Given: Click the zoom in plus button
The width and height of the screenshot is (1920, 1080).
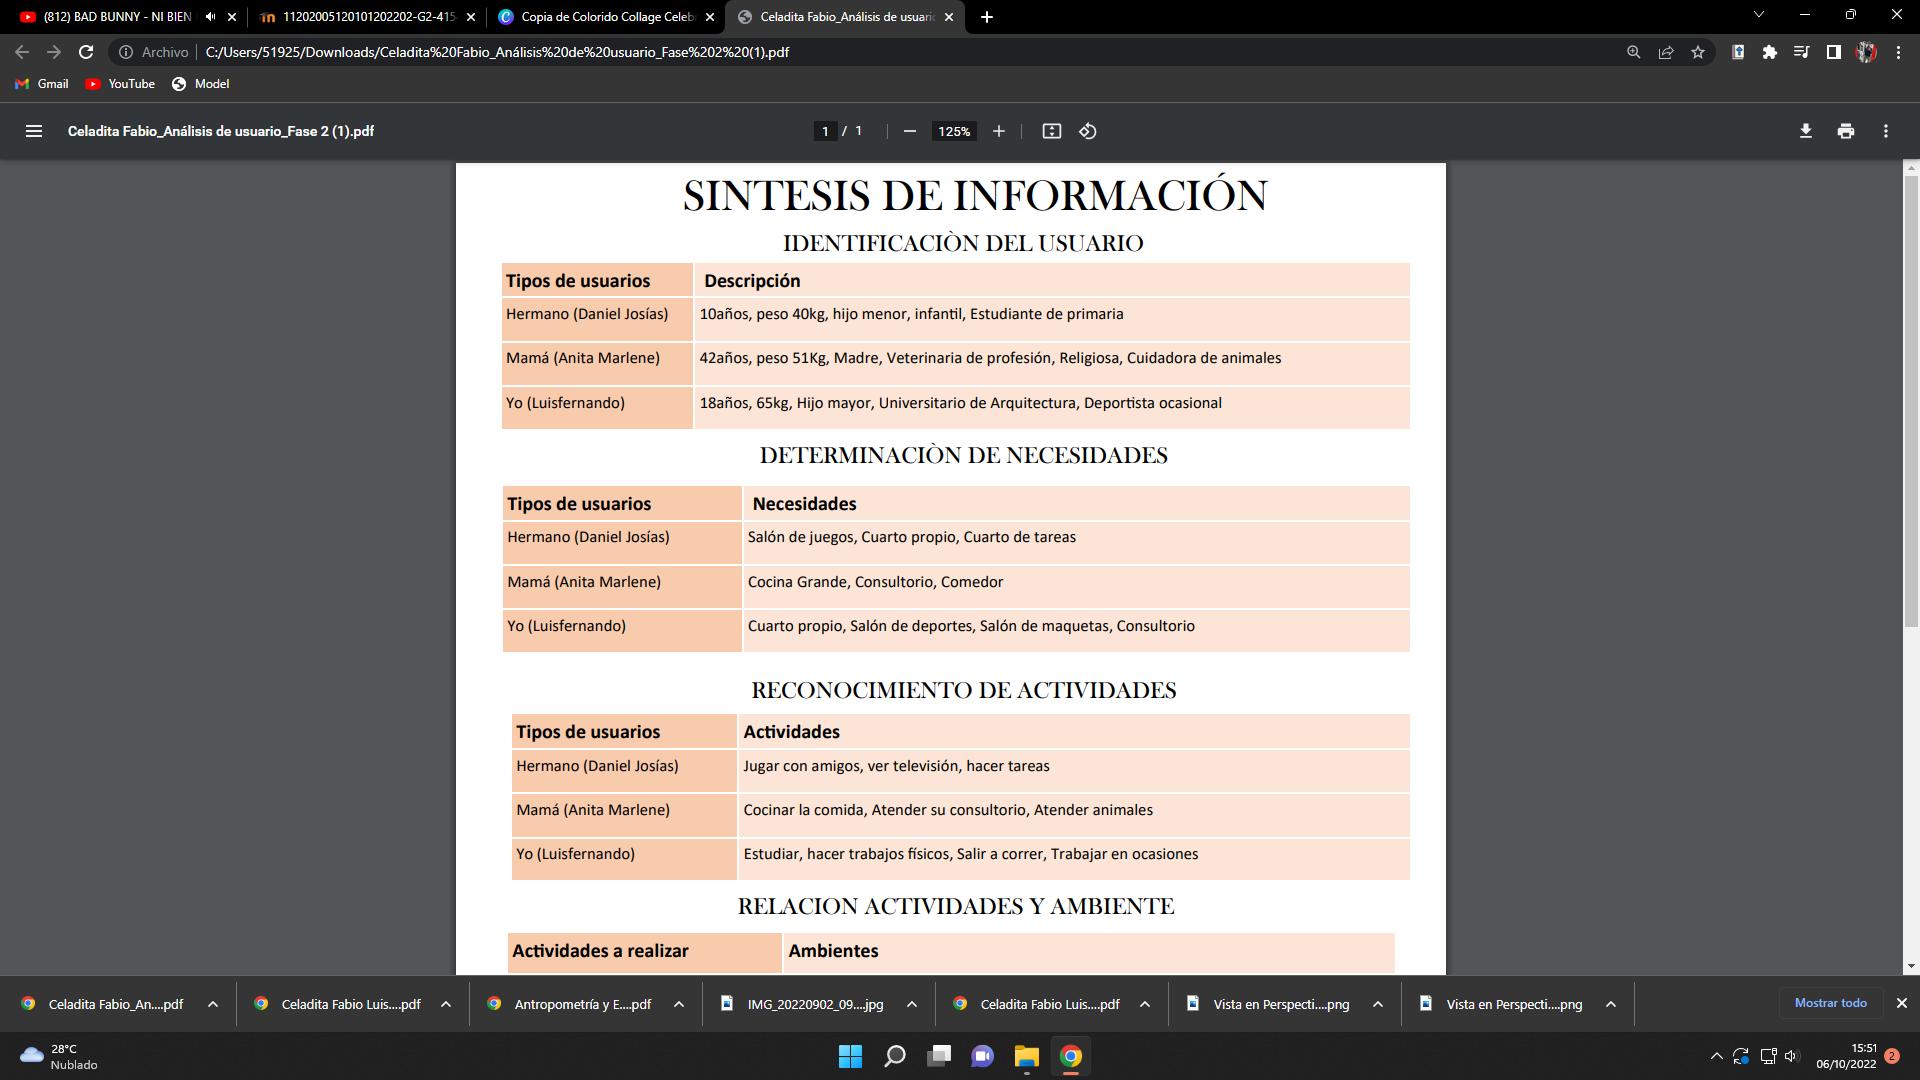Looking at the screenshot, I should coord(998,131).
